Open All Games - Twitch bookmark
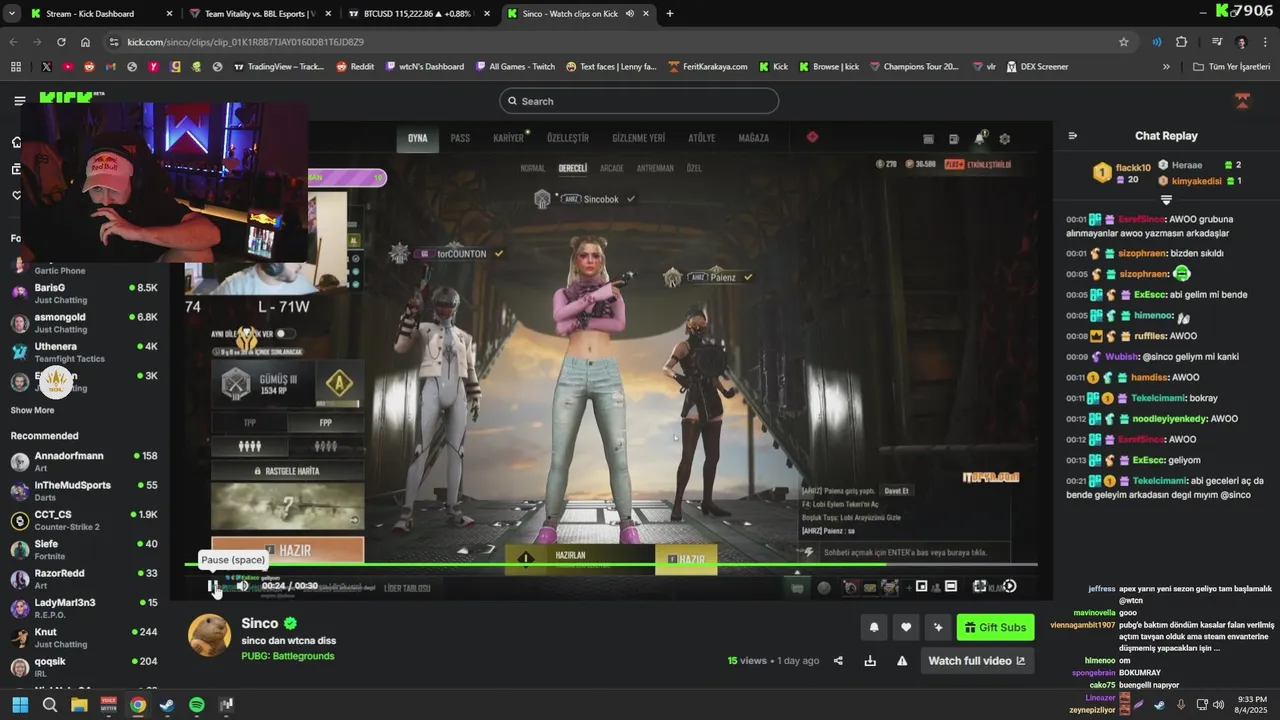 click(515, 67)
